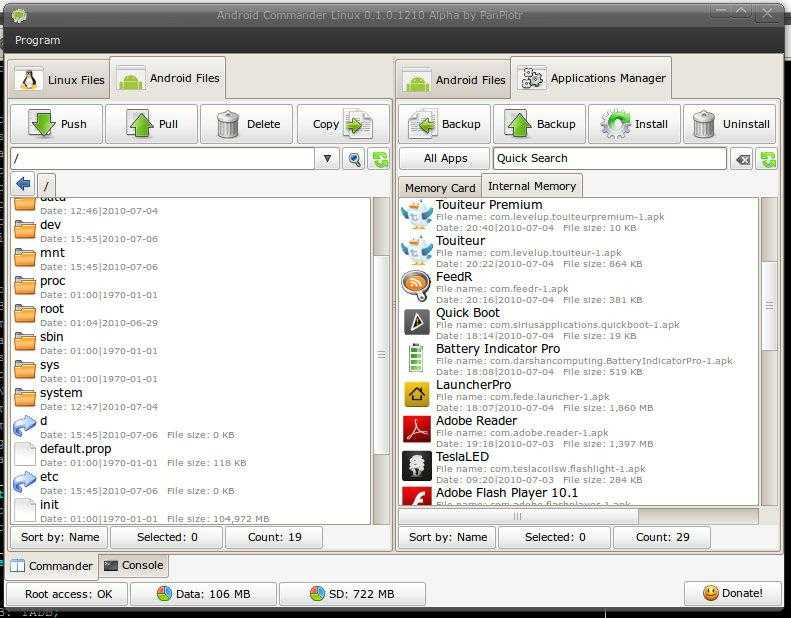The image size is (791, 618).
Task: Select the Touiteur app name text
Action: pos(460,241)
